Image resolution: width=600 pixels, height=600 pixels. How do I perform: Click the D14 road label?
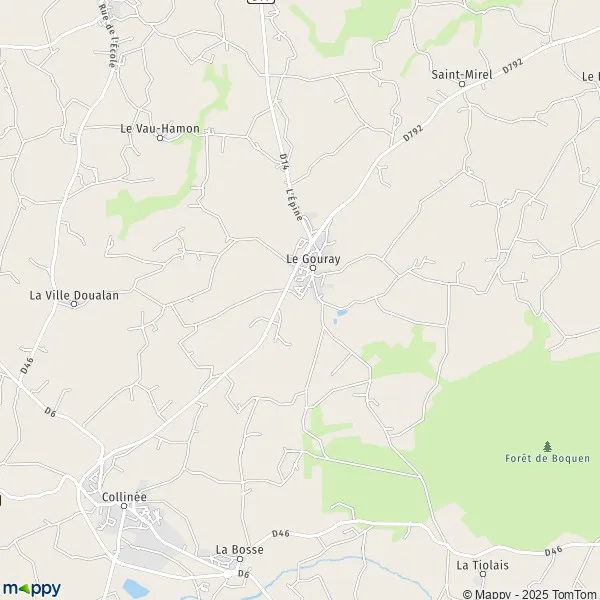[284, 161]
